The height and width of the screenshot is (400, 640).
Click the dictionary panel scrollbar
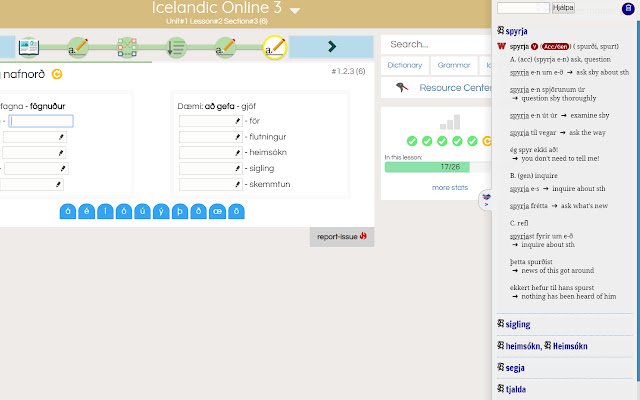click(x=638, y=200)
